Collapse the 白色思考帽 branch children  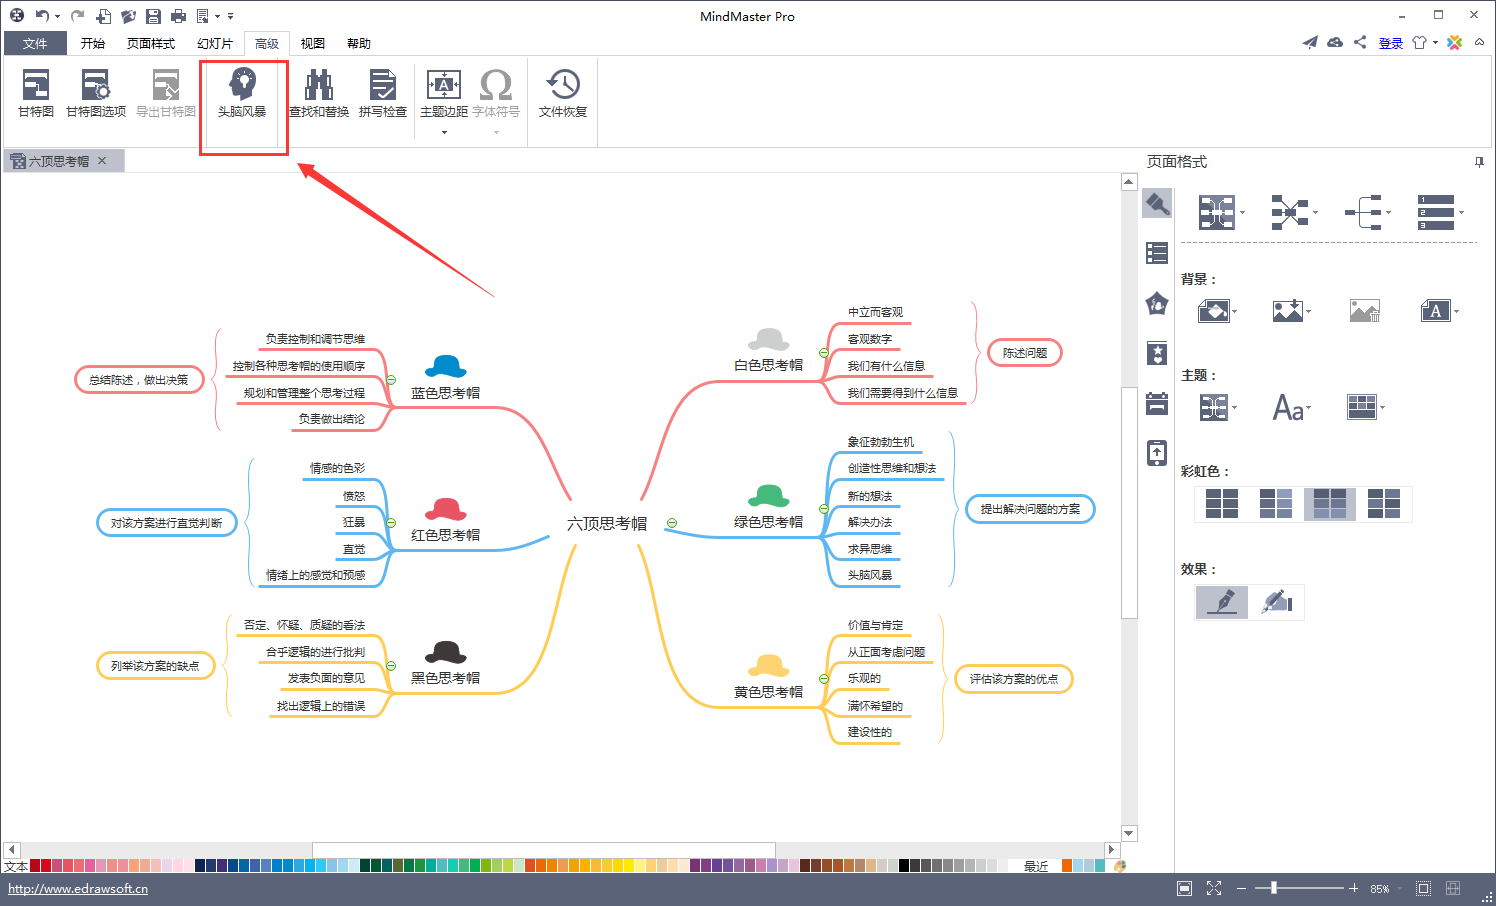tap(824, 353)
